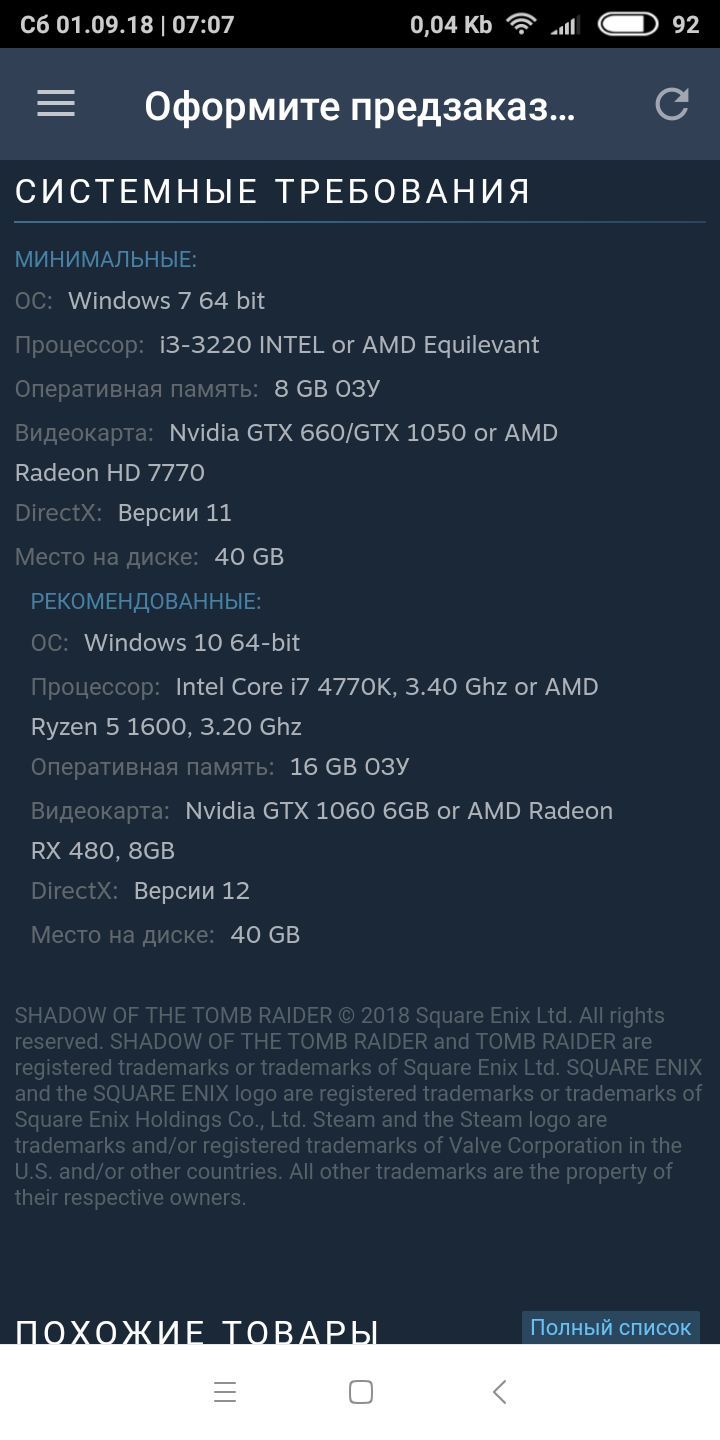Tap the "Оформите предзаказ…" page title
Viewport: 720px width, 1440px height.
point(360,106)
